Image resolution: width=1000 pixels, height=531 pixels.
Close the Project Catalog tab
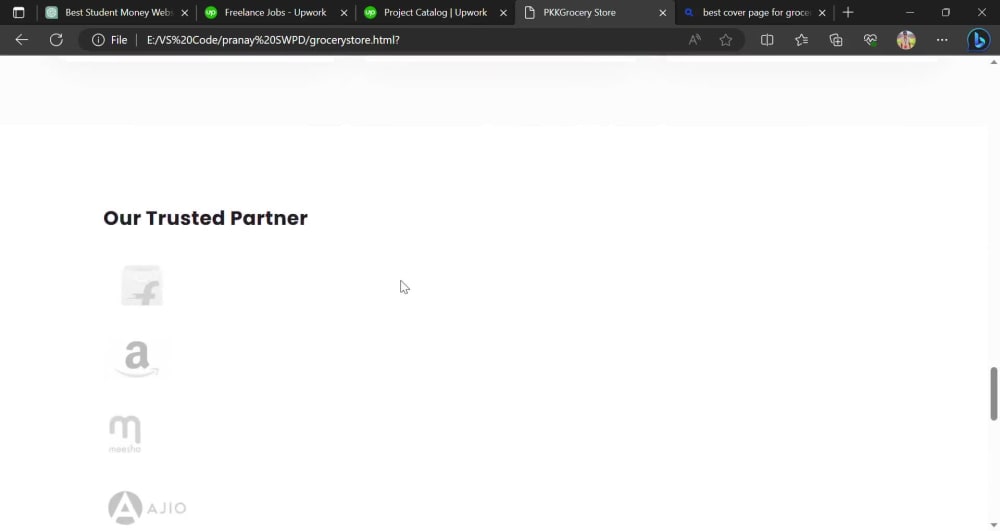tap(503, 12)
